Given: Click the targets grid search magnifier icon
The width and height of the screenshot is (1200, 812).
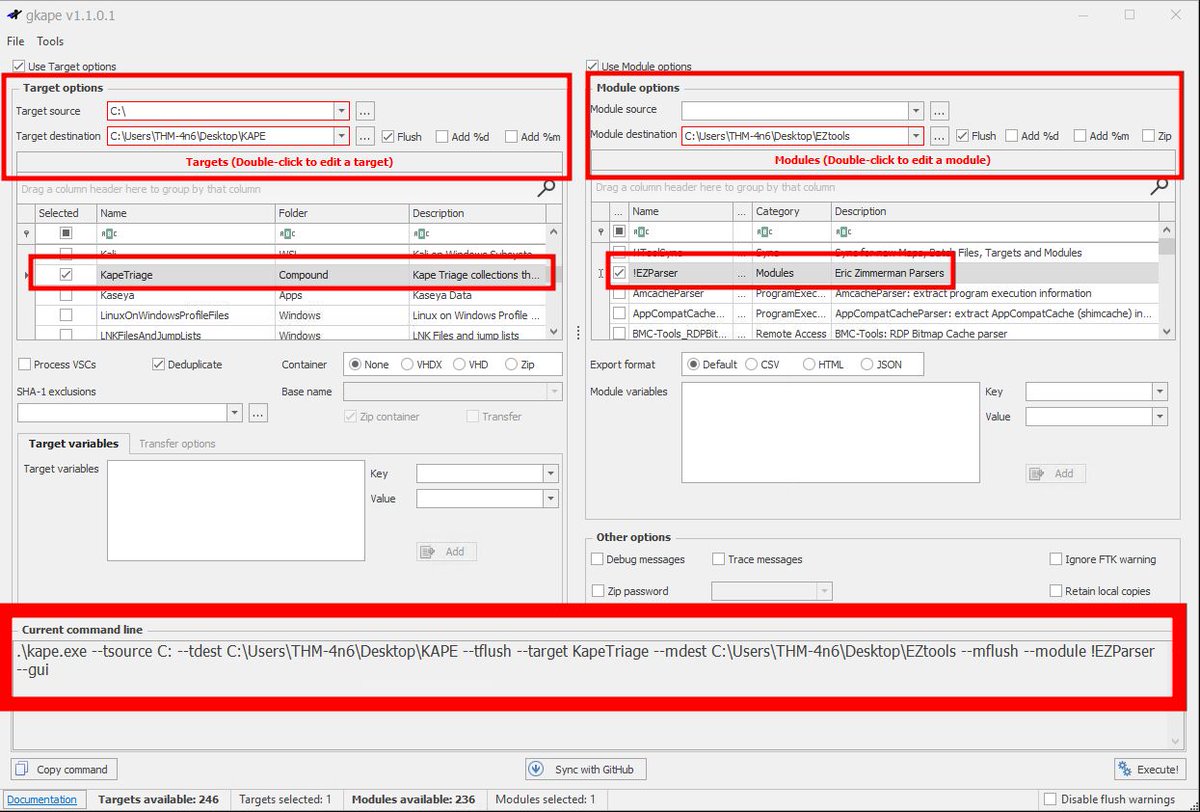Looking at the screenshot, I should (x=546, y=188).
